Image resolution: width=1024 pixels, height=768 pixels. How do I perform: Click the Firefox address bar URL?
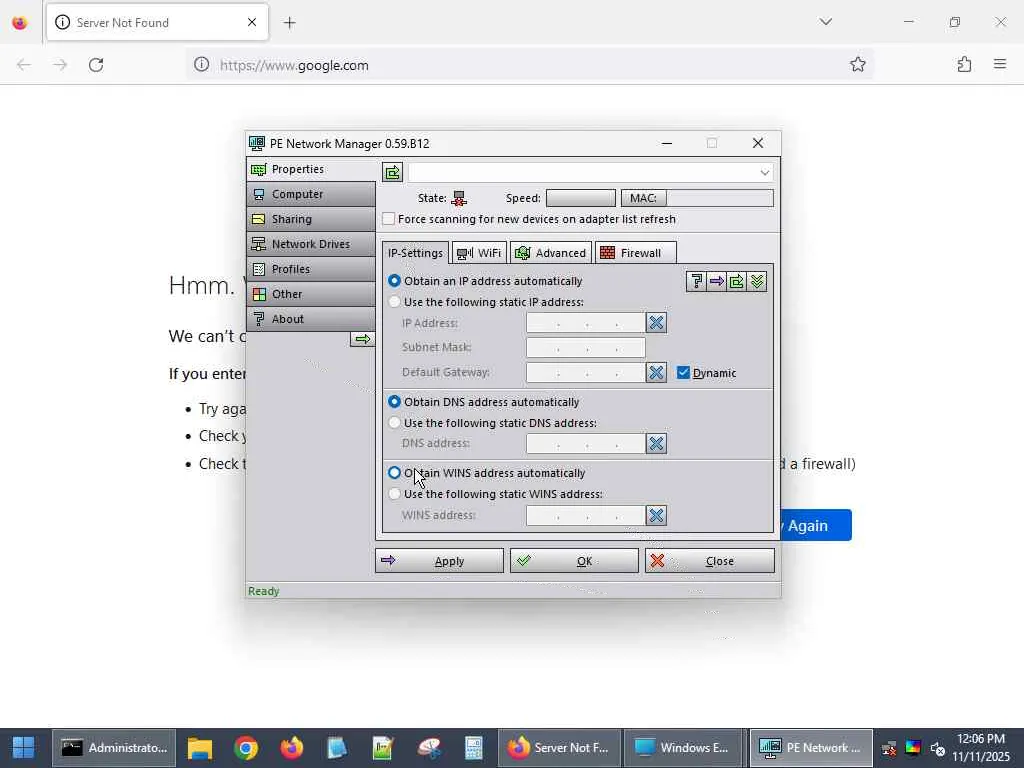pos(294,65)
